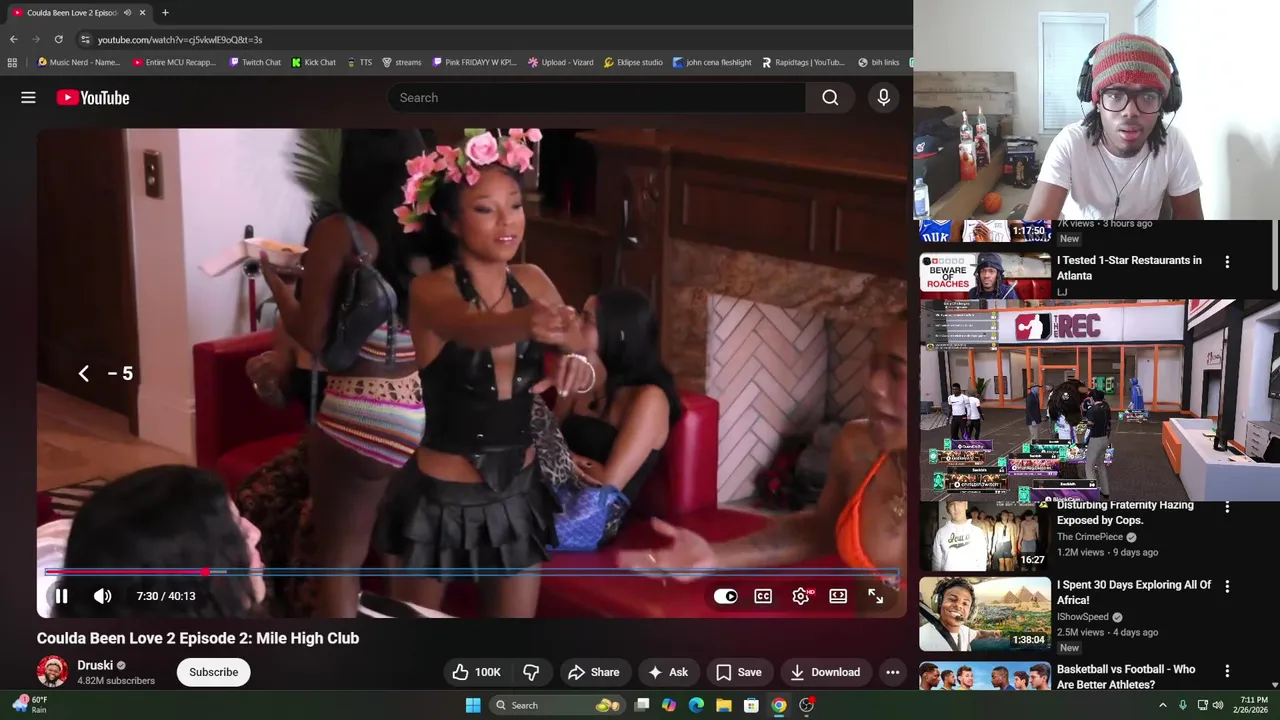Focus the YouTube search field
Image resolution: width=1280 pixels, height=720 pixels.
(596, 98)
